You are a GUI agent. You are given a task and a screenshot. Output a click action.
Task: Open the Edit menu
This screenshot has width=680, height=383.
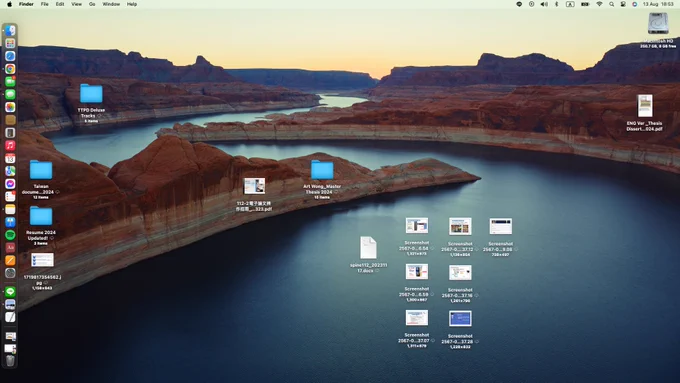tap(60, 4)
